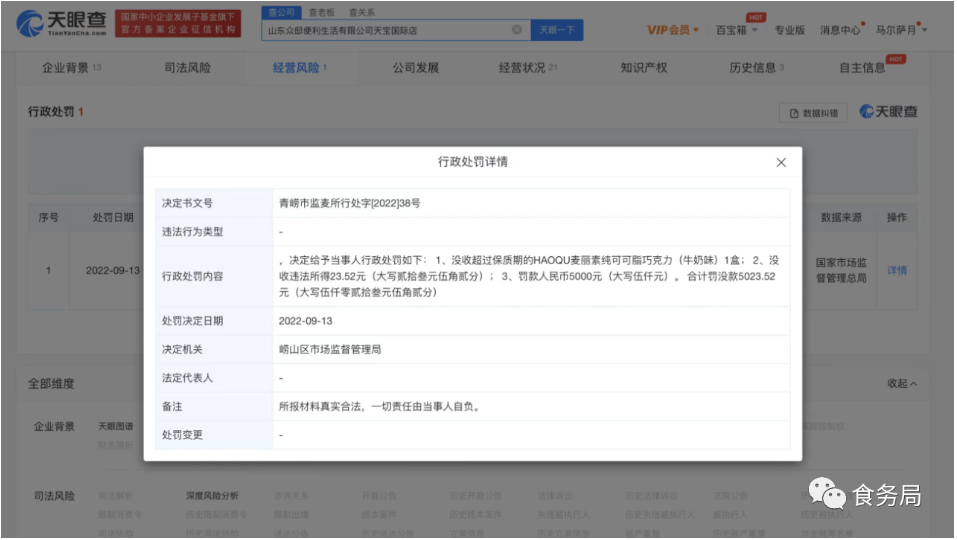Viewport: 957px width, 540px height.
Task: Switch to the 查老板 search tab
Action: (x=321, y=12)
